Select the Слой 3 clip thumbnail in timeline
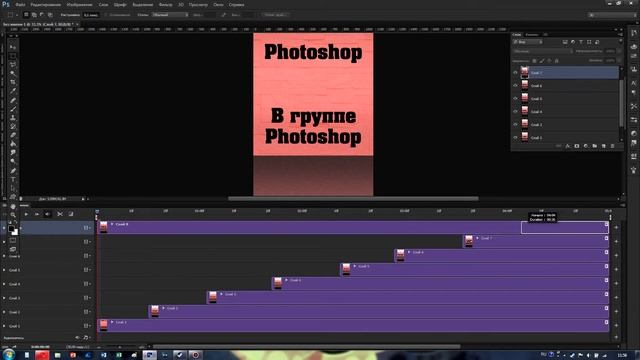This screenshot has height=360, width=640. click(x=213, y=296)
